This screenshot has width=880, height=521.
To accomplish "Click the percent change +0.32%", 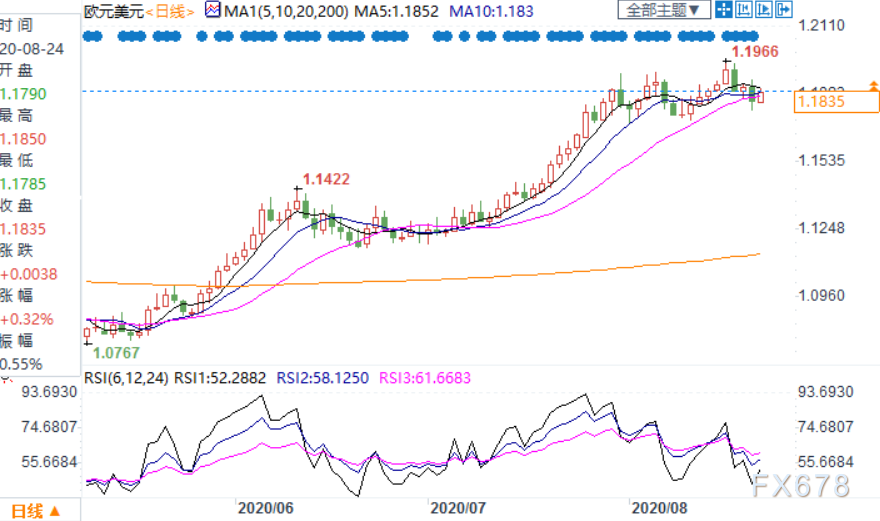I will pos(27,319).
